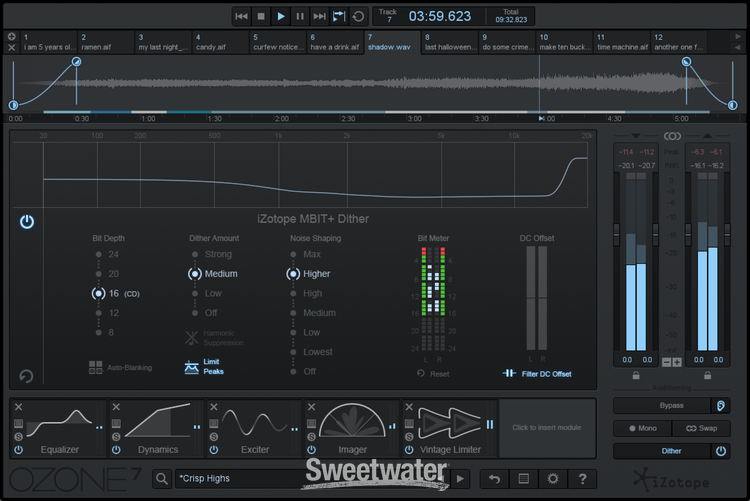
Task: Remove the Dynamics module
Action: tap(116, 407)
